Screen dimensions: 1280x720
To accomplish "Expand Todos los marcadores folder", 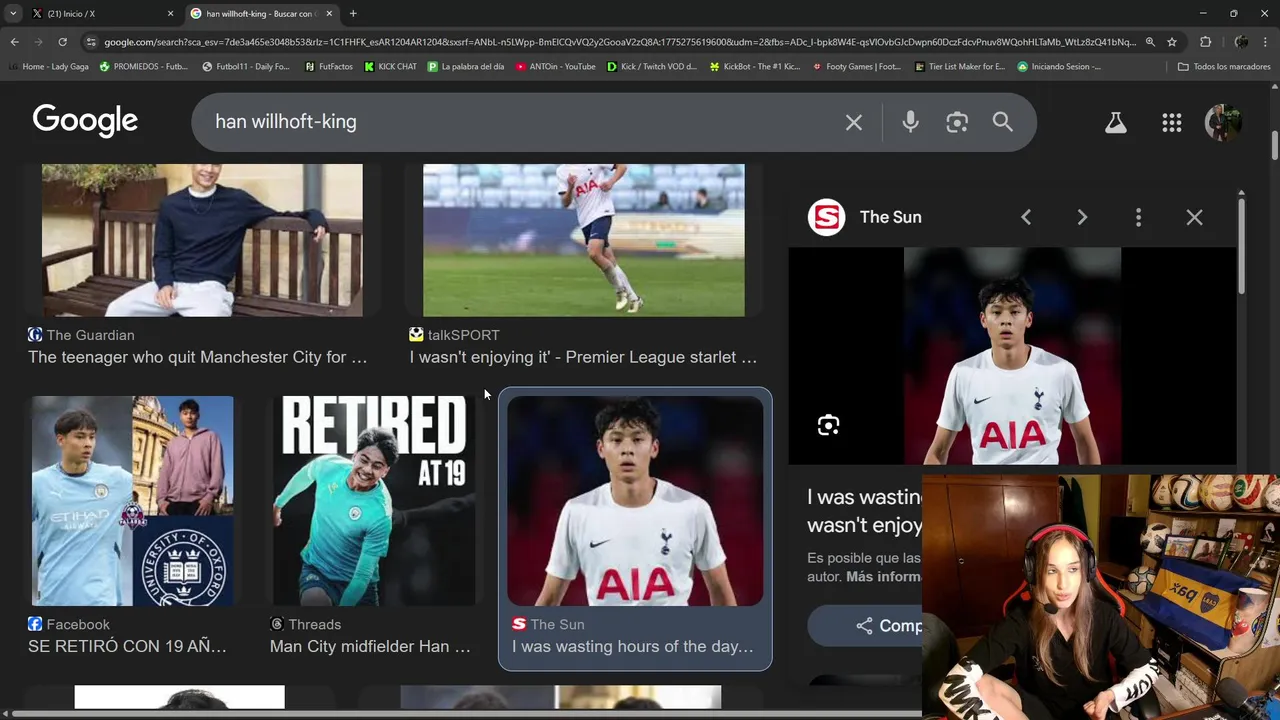I will pyautogui.click(x=1224, y=67).
